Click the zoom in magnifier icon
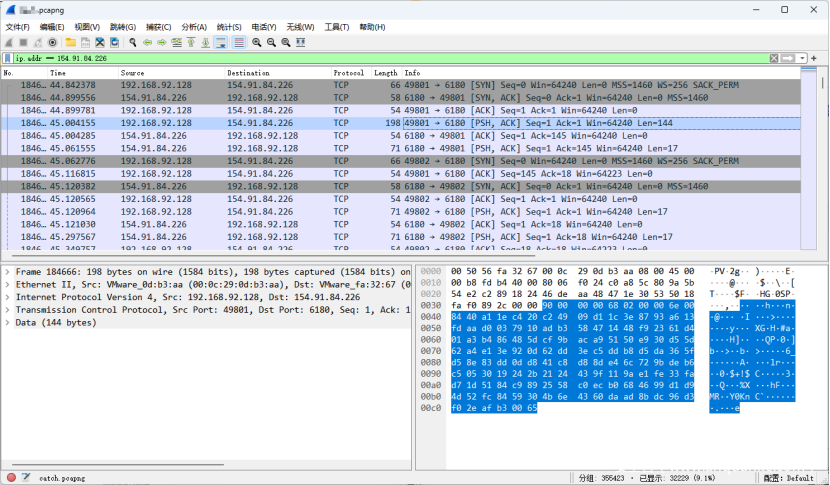This screenshot has width=830, height=485. pos(257,43)
